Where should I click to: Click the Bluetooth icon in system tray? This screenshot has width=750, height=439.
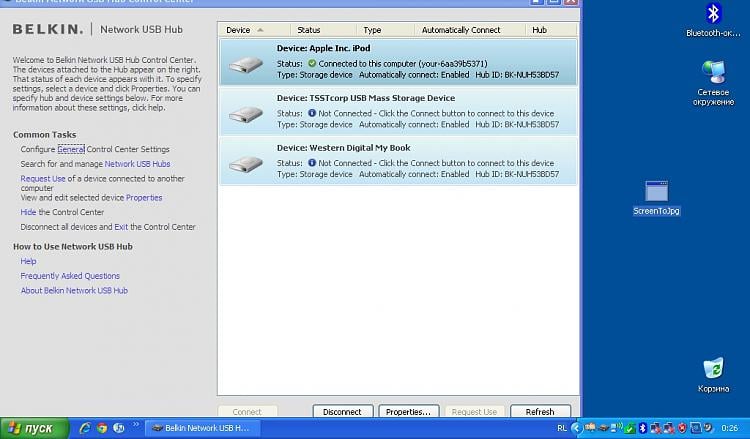click(x=642, y=428)
